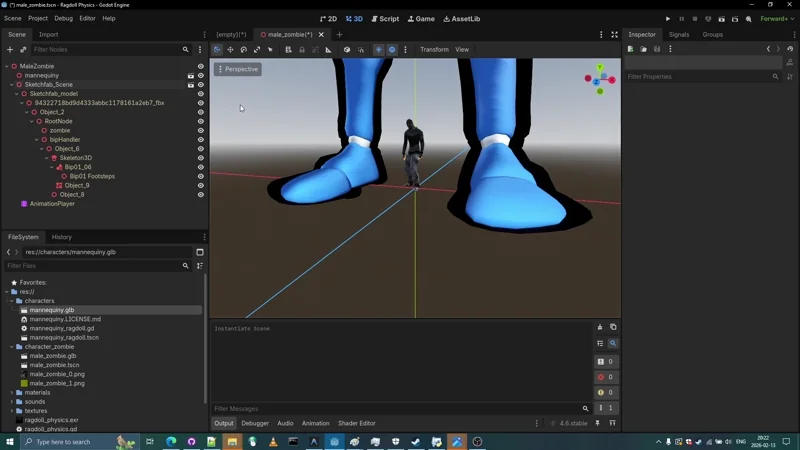Toggle visibility of Skeleton3D node
The image size is (800, 450).
click(200, 158)
